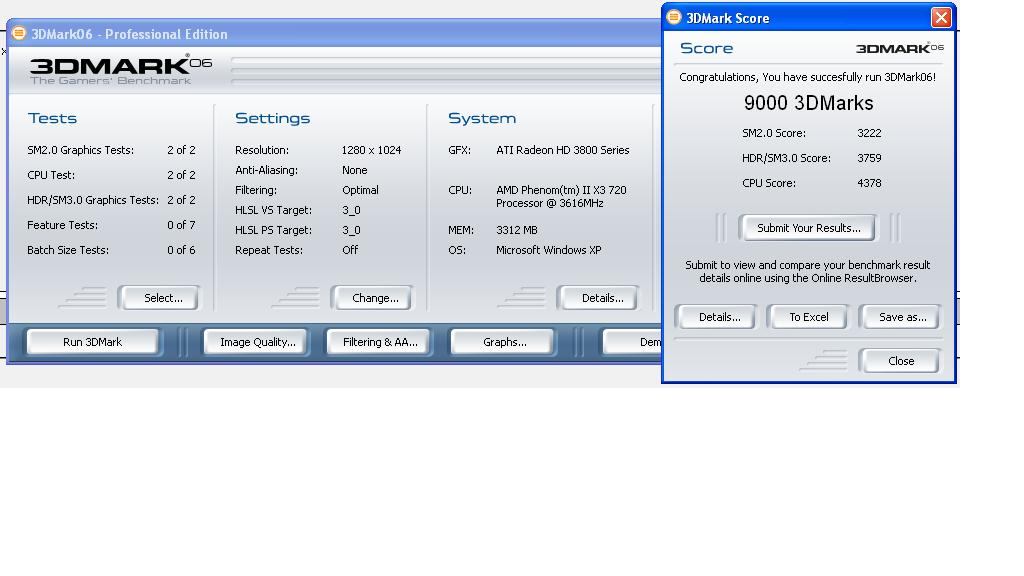
Task: Click Batch Size Tests count 0 of 6
Action: click(x=181, y=249)
